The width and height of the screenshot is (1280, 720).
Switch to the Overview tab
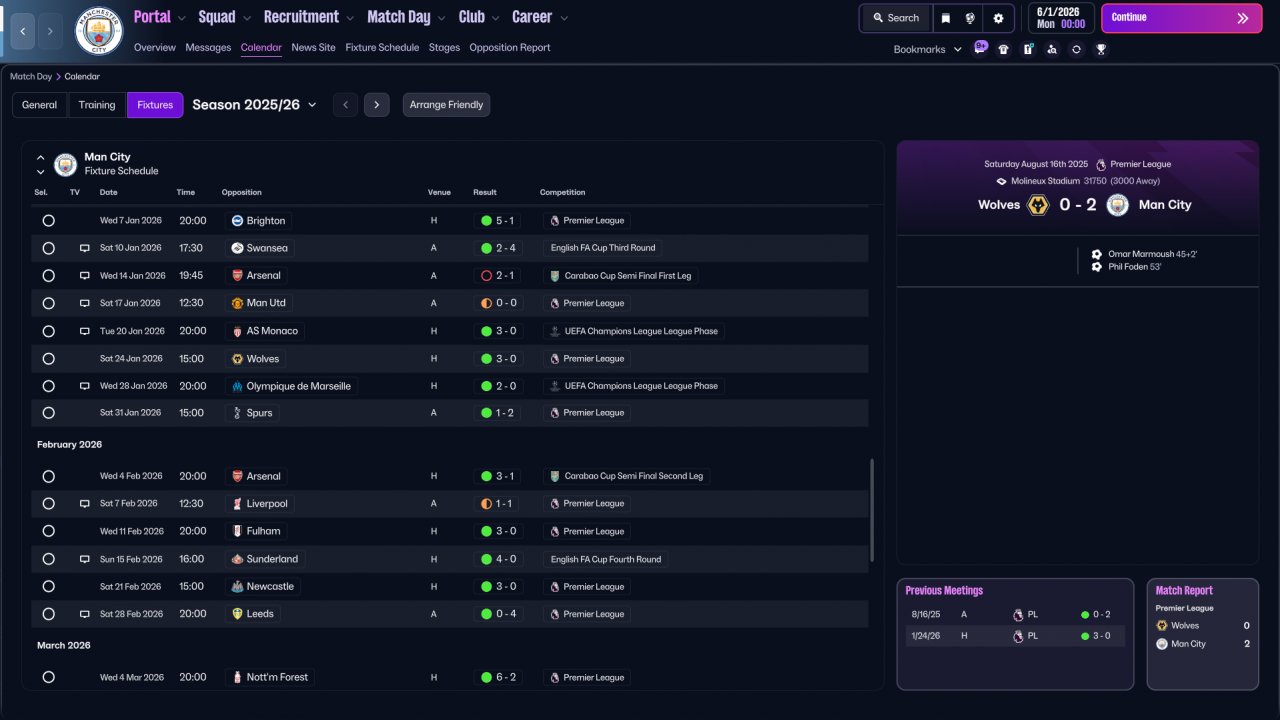tap(154, 47)
